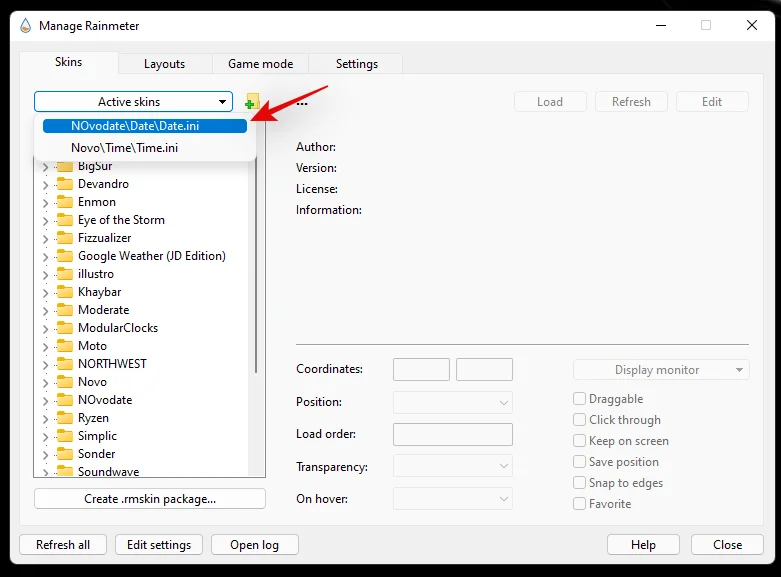Select Novo\Time\Time.ini from active skins

(x=145, y=148)
